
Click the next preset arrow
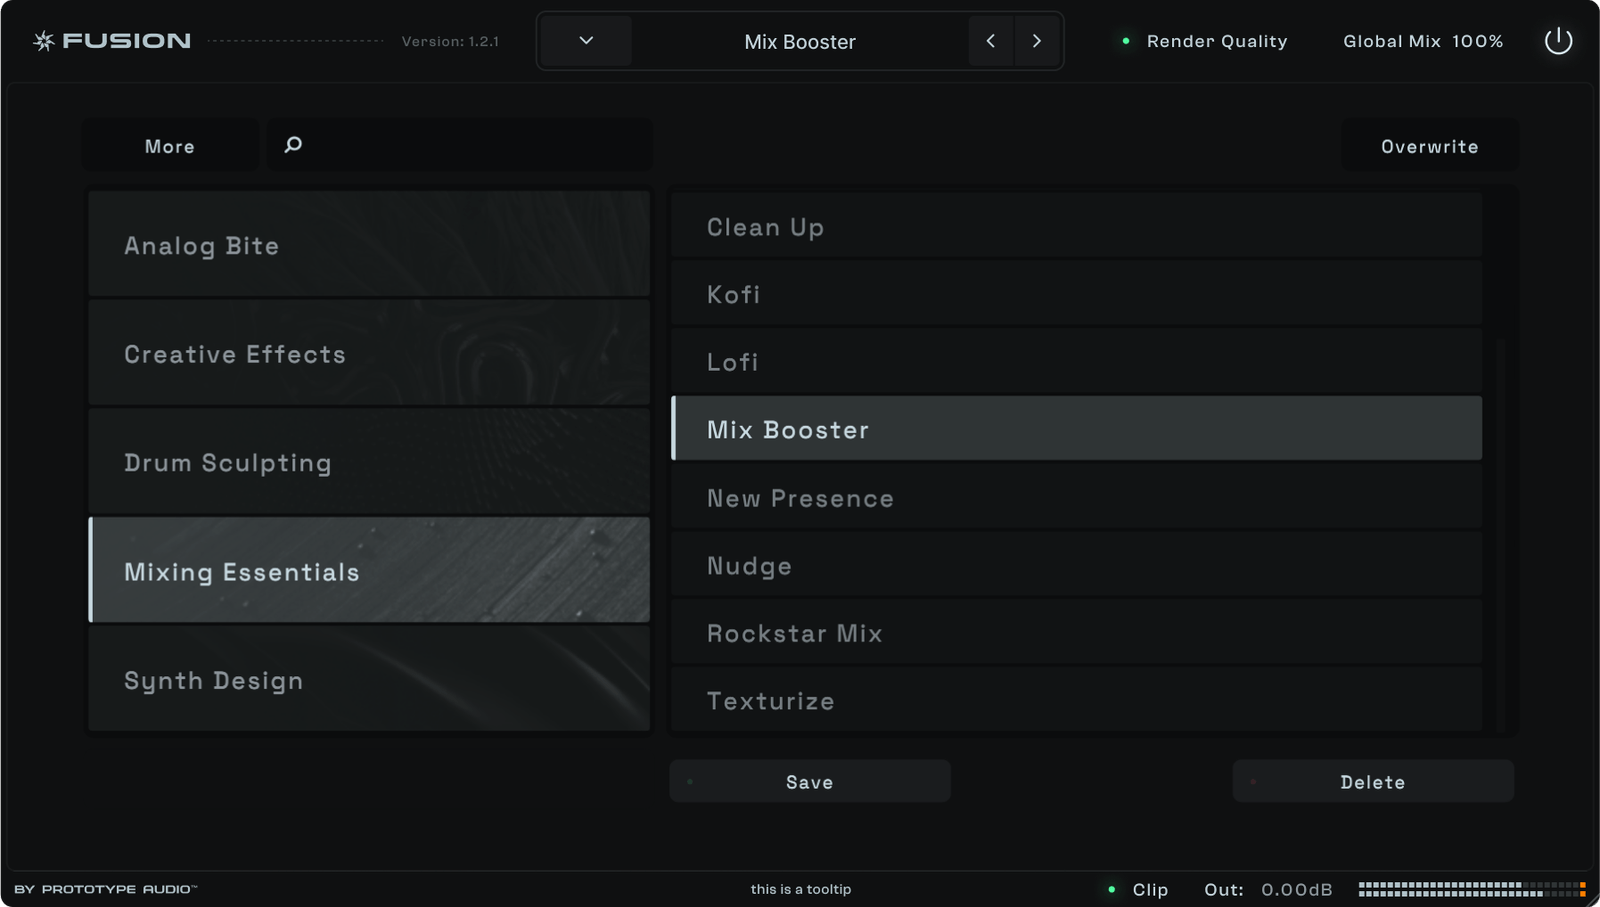(x=1036, y=41)
